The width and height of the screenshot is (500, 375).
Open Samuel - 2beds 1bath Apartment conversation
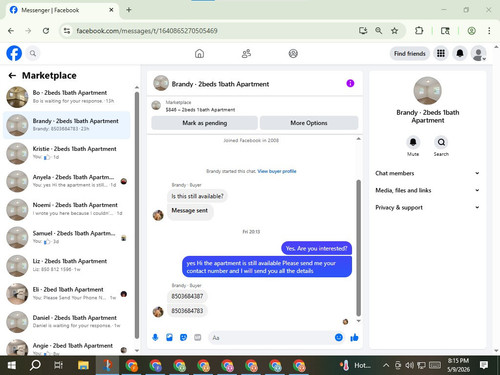click(67, 237)
